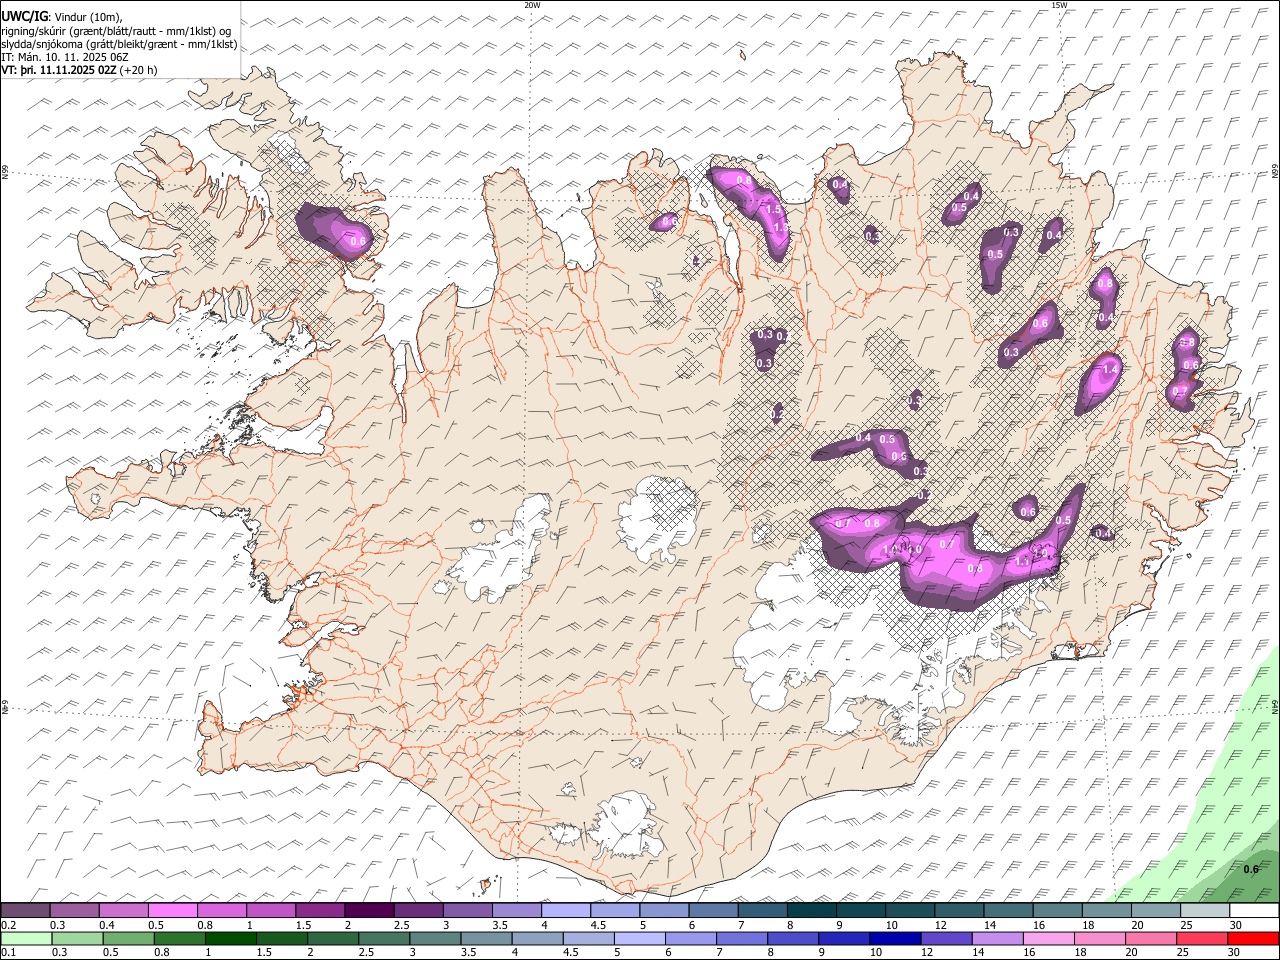Click the 0.2 label in the top legend row
Viewport: 1280px width, 960px height.
[x=8, y=925]
